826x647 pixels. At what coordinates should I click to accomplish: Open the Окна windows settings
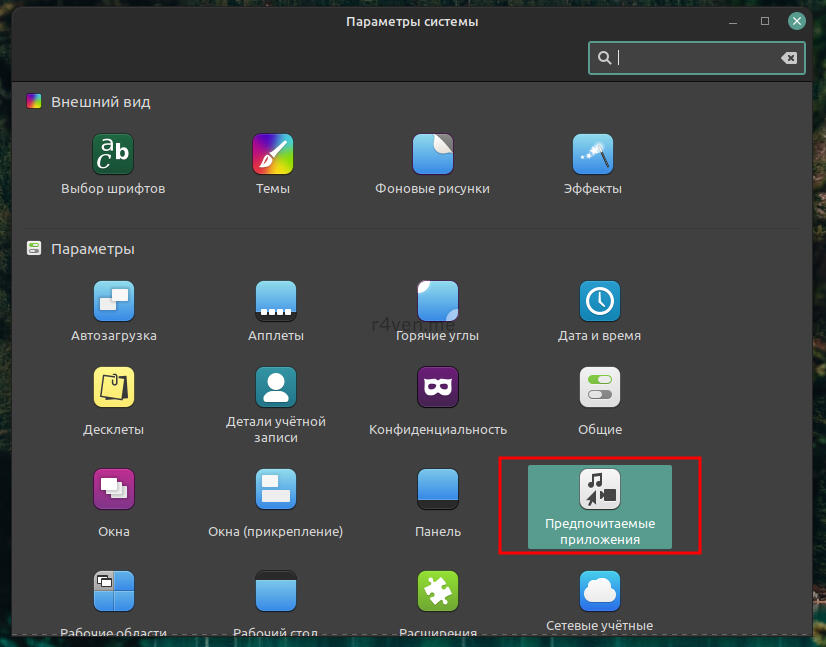[x=113, y=490]
